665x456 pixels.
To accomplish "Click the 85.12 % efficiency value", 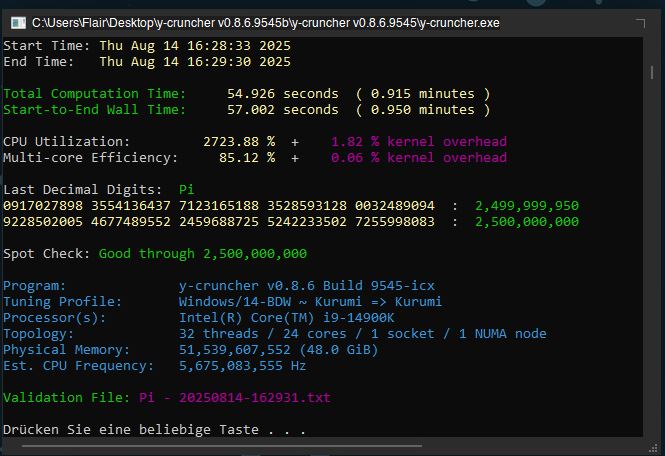I will click(247, 158).
